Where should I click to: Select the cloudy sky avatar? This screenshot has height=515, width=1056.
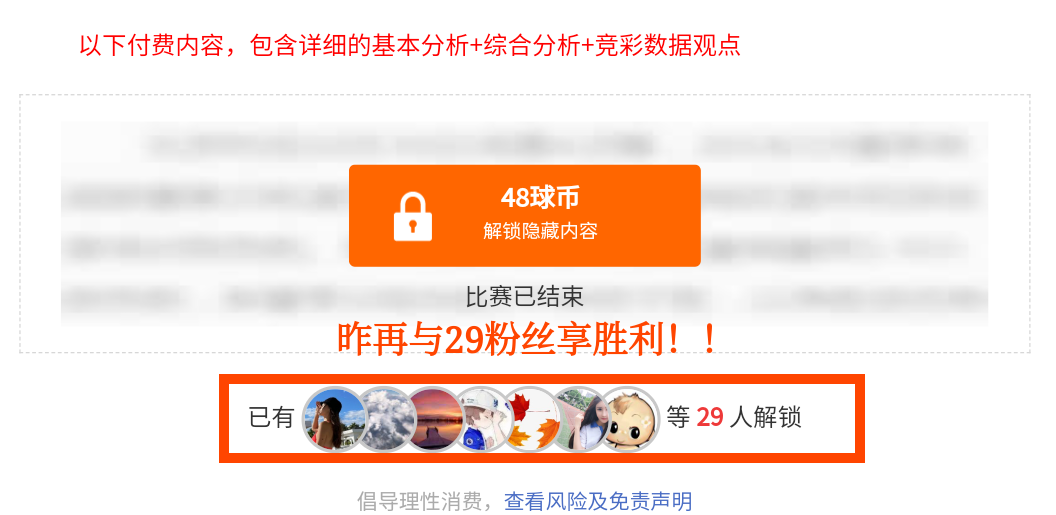coord(387,419)
